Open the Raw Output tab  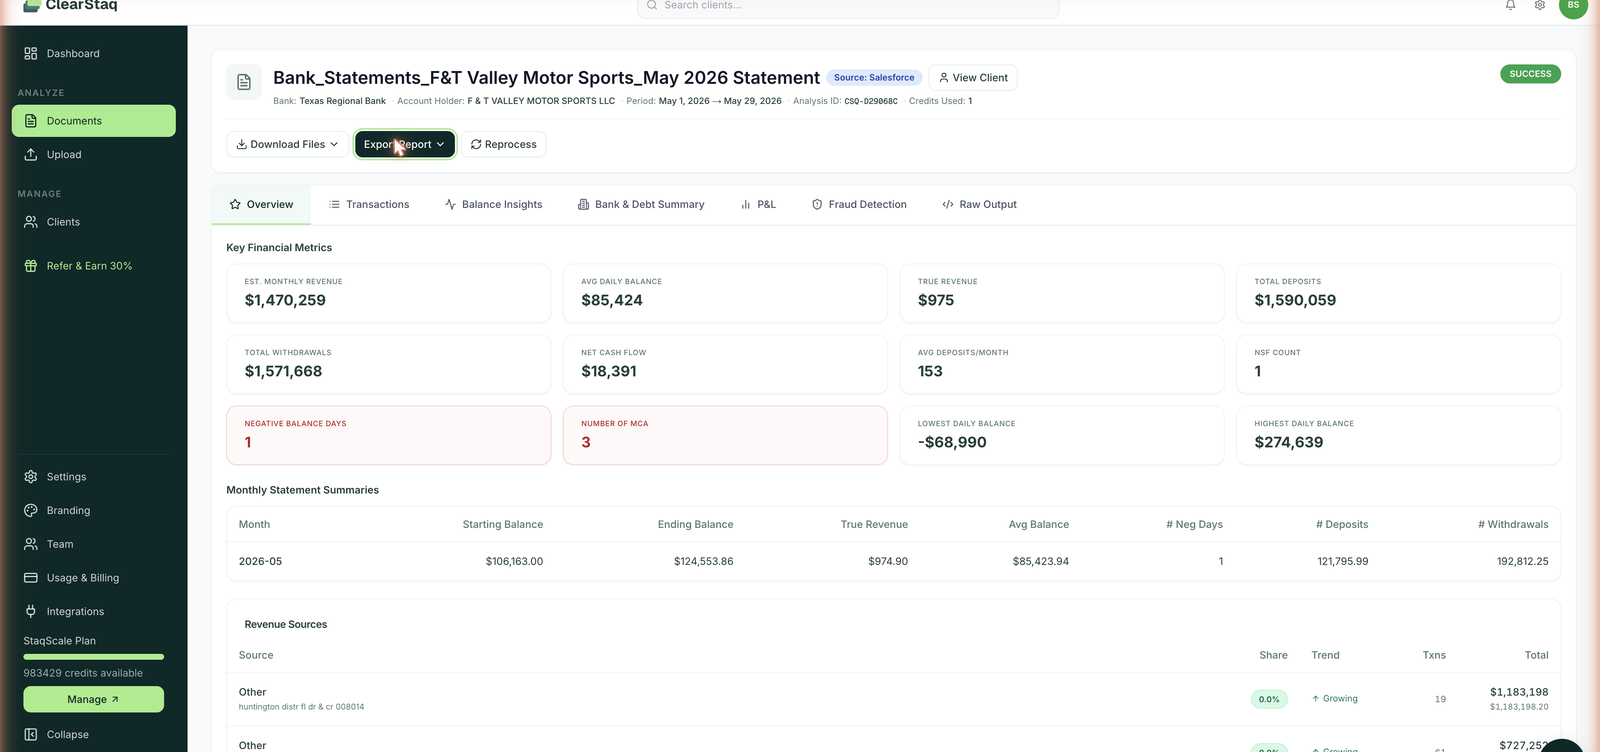(x=979, y=205)
